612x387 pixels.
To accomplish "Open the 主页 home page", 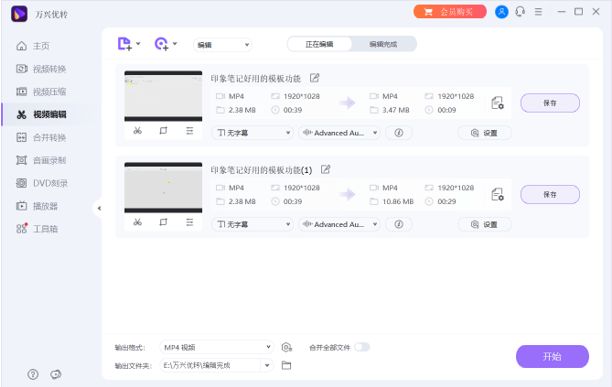I will pyautogui.click(x=33, y=46).
